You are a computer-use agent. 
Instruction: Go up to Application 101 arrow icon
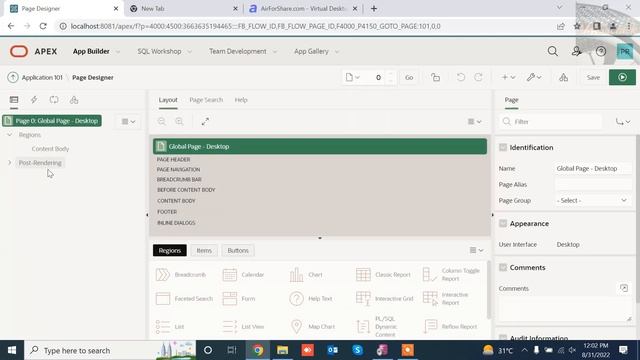pos(13,77)
